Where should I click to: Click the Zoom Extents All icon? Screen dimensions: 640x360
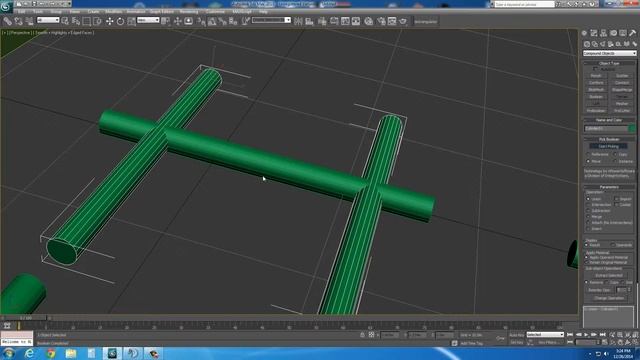click(635, 335)
